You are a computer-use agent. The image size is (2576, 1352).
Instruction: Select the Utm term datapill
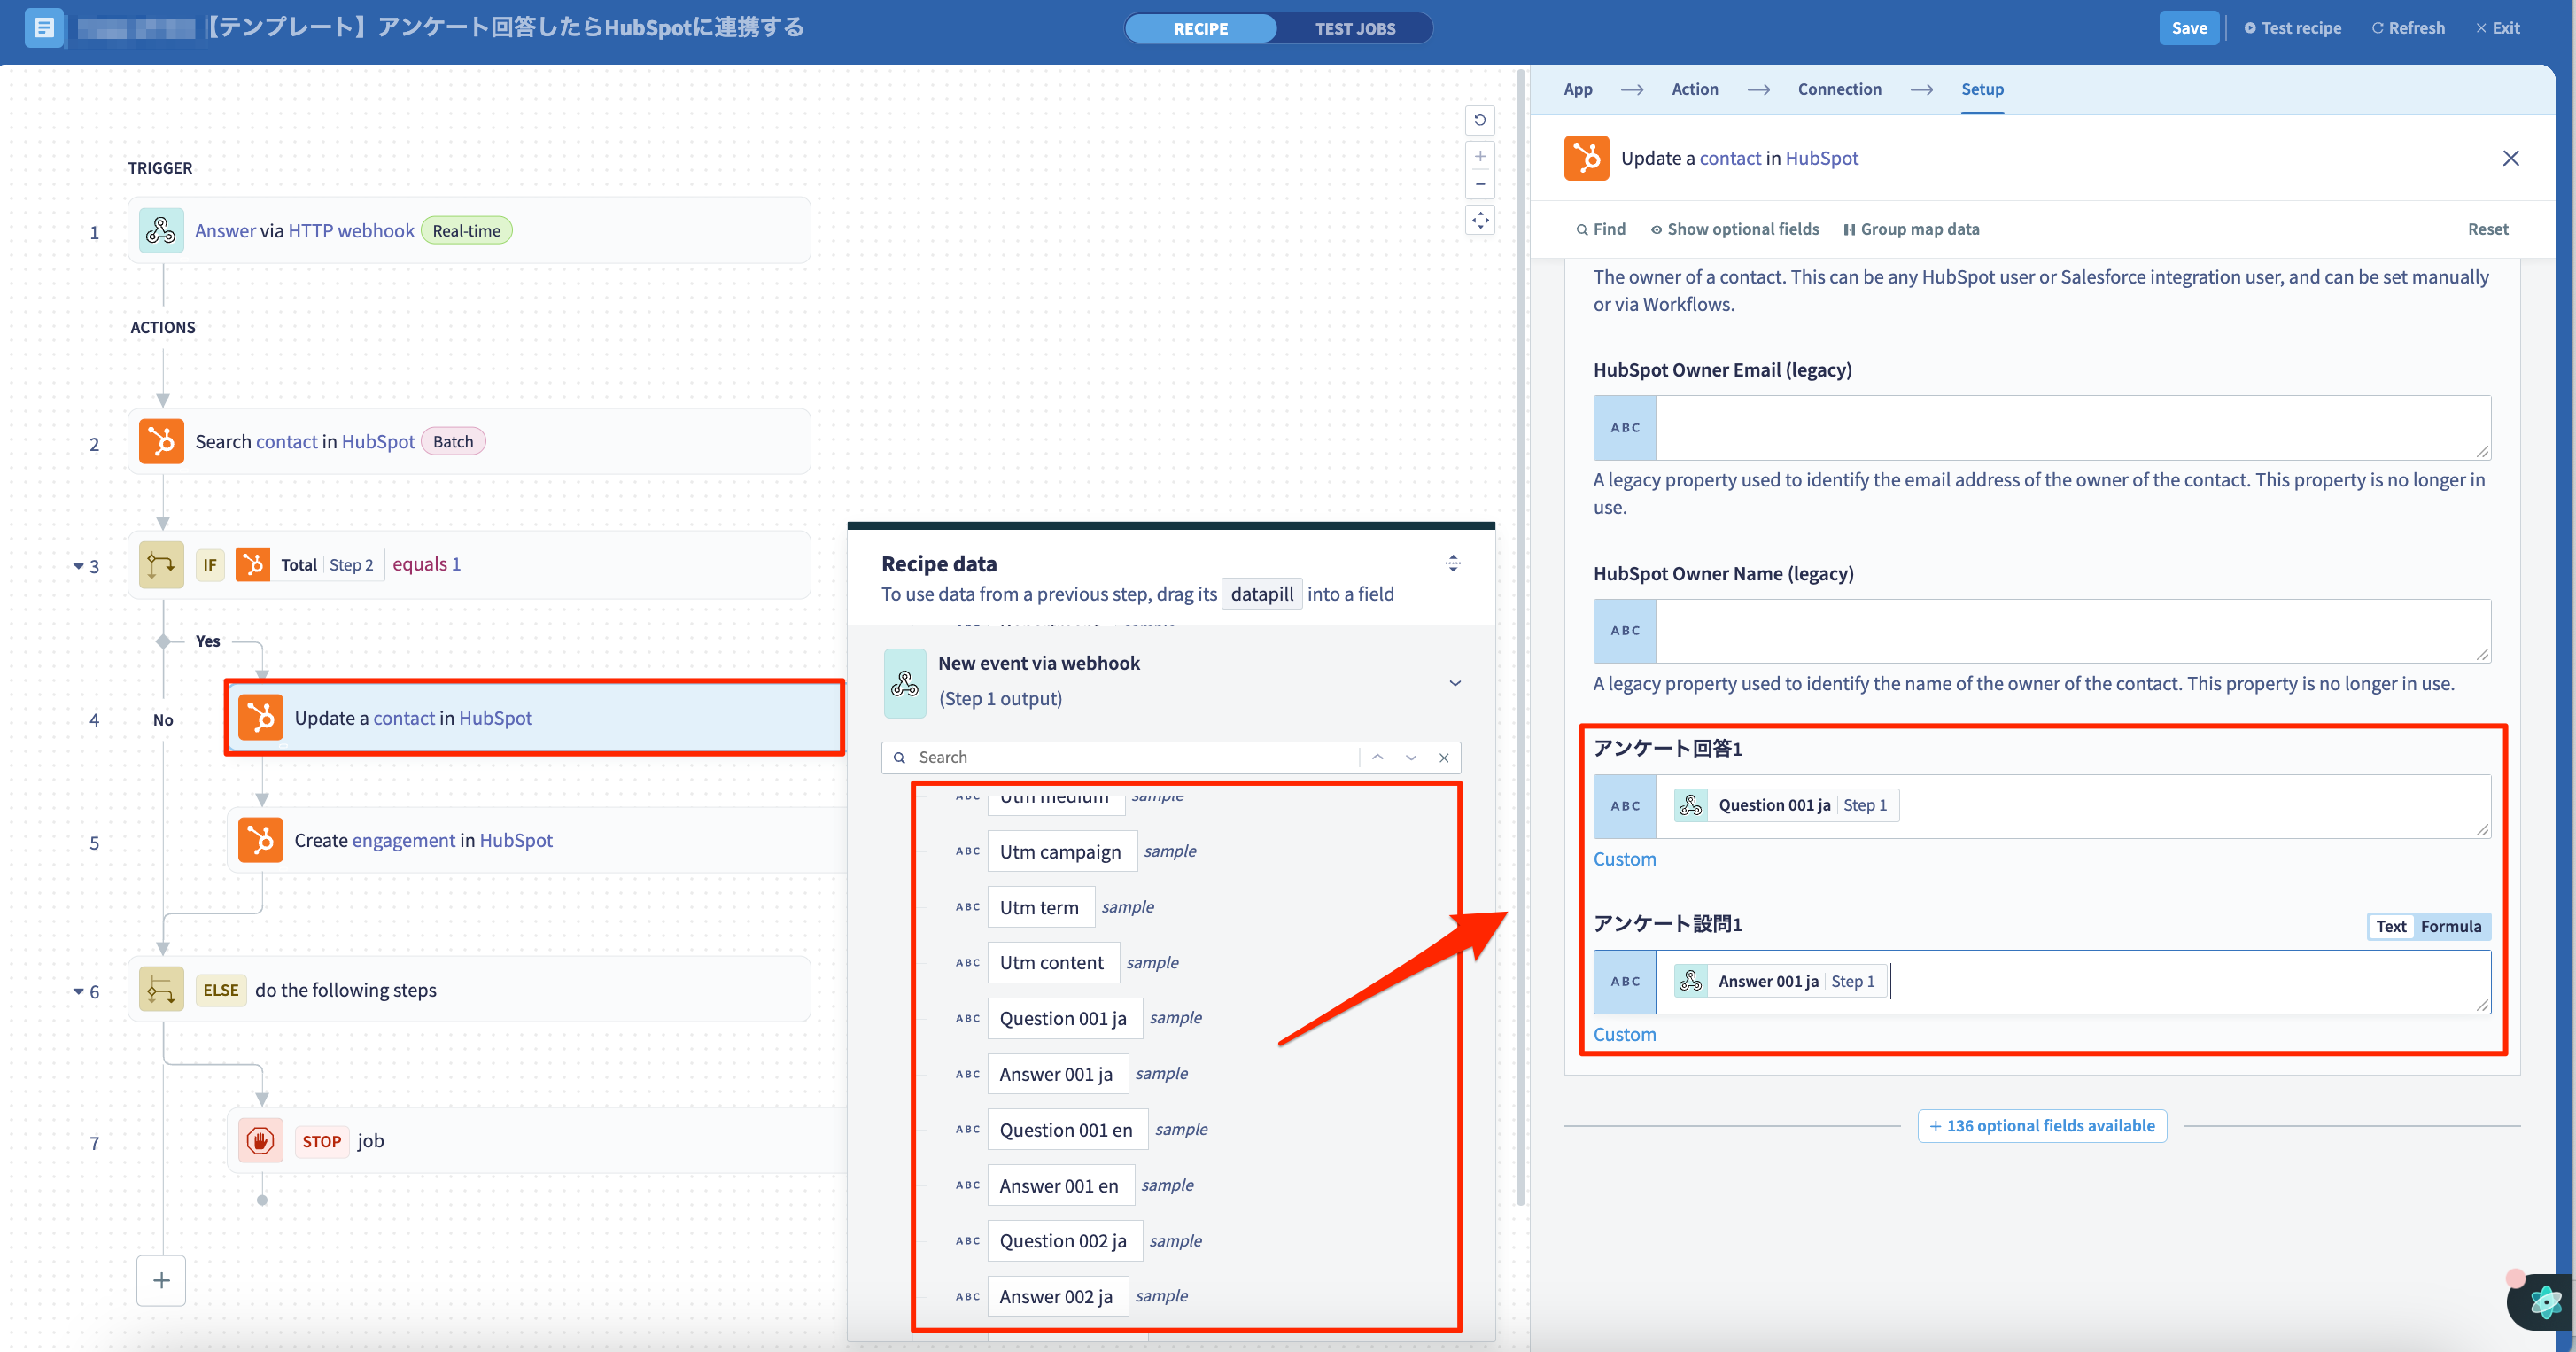(x=1040, y=907)
